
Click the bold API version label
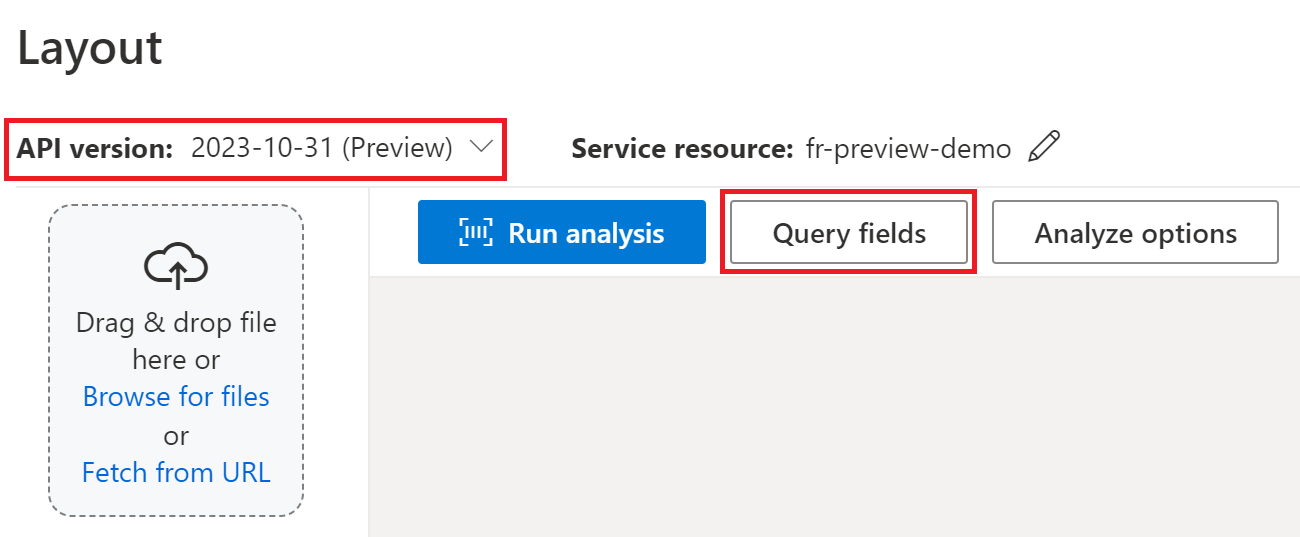coord(95,148)
